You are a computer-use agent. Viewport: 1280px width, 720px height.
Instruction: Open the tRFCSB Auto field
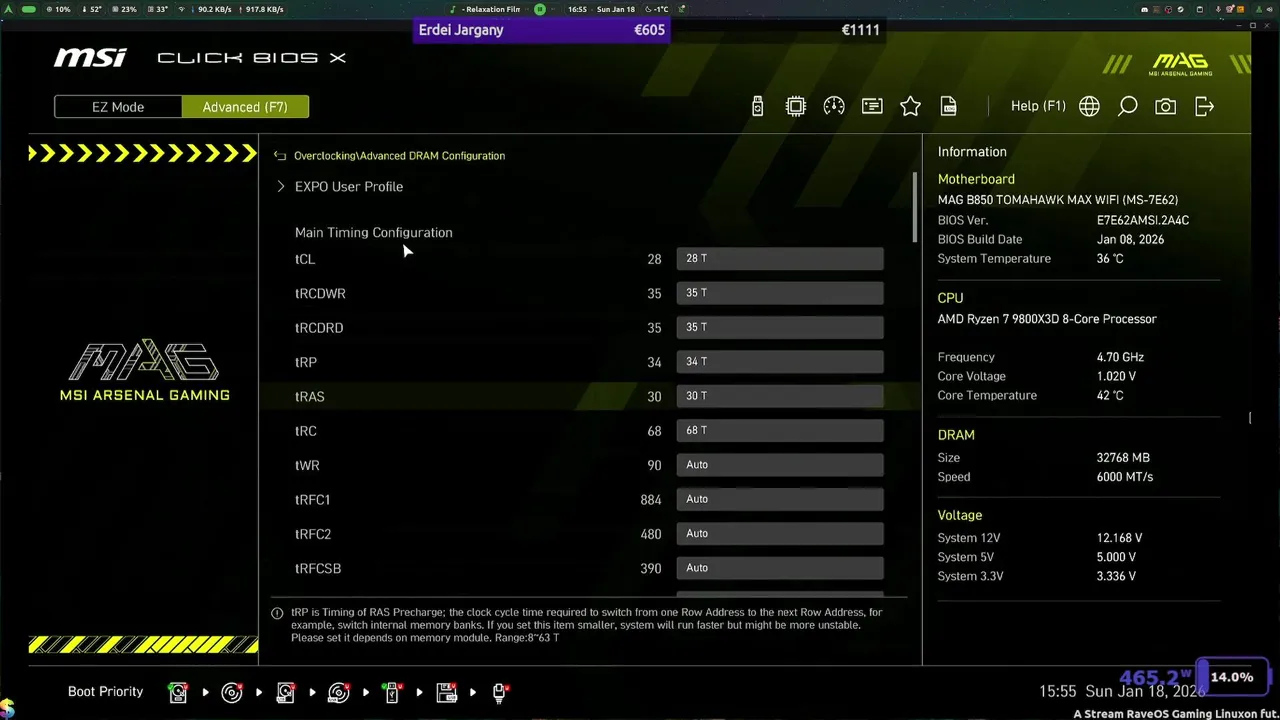(x=780, y=568)
